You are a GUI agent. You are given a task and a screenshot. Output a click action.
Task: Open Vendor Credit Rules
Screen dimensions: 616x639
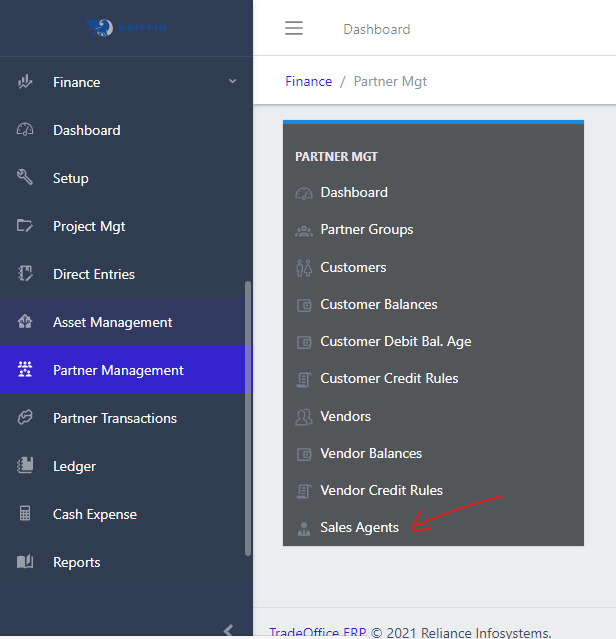pyautogui.click(x=381, y=491)
